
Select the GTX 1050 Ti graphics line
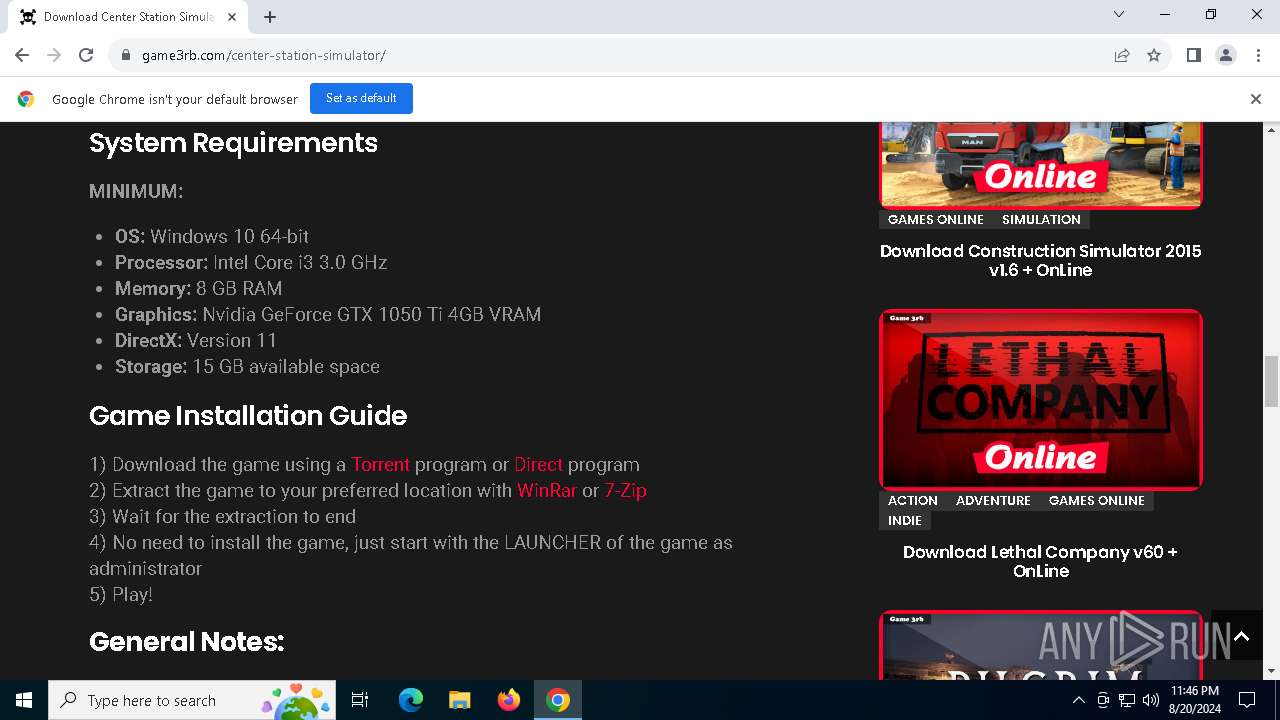pyautogui.click(x=328, y=314)
